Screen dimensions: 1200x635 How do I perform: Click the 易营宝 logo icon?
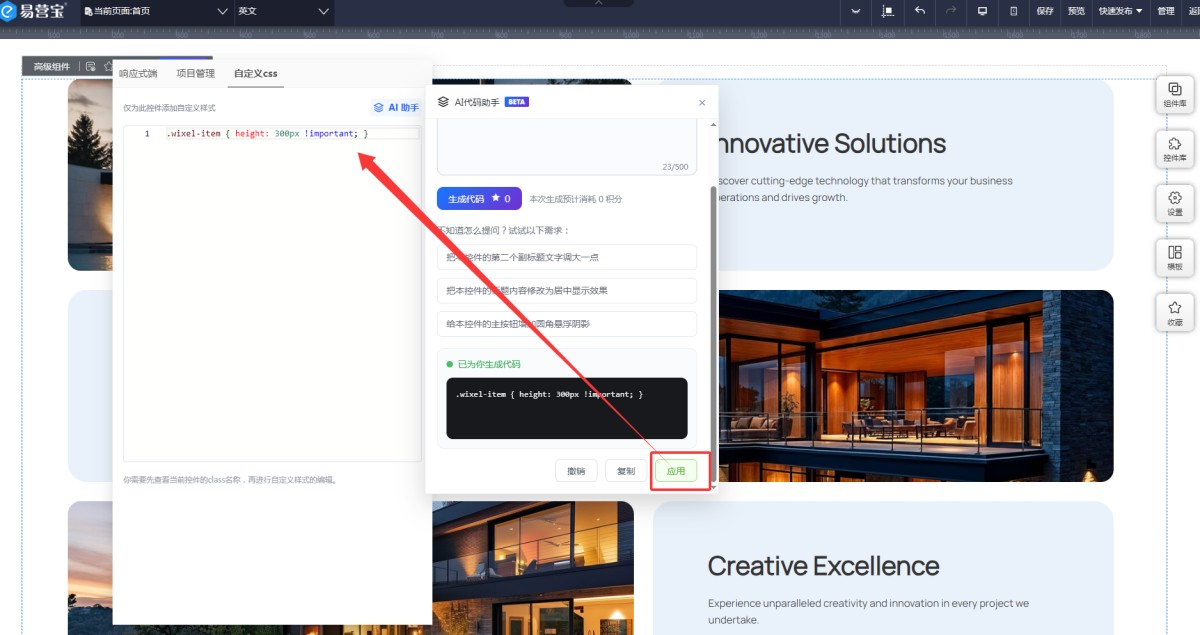(10, 11)
